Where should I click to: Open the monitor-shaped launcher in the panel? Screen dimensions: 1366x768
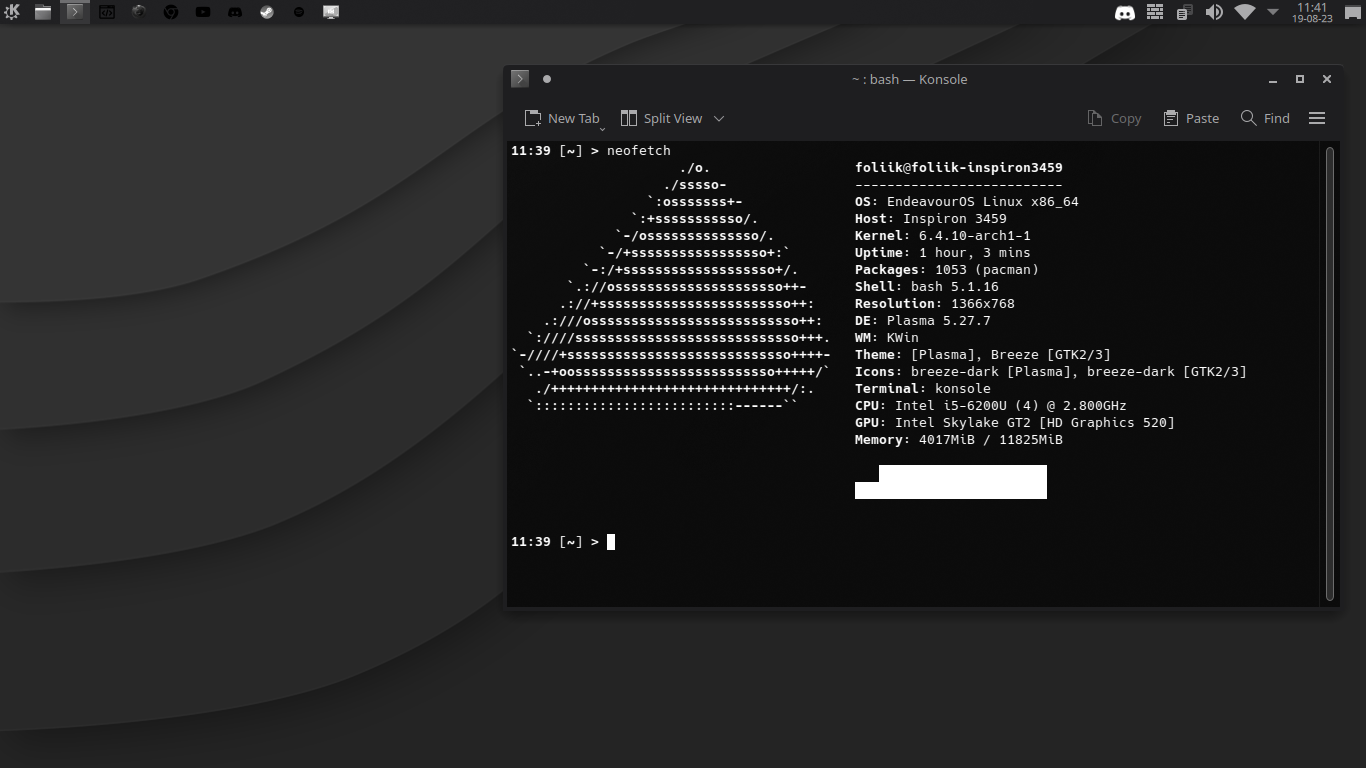[x=331, y=12]
